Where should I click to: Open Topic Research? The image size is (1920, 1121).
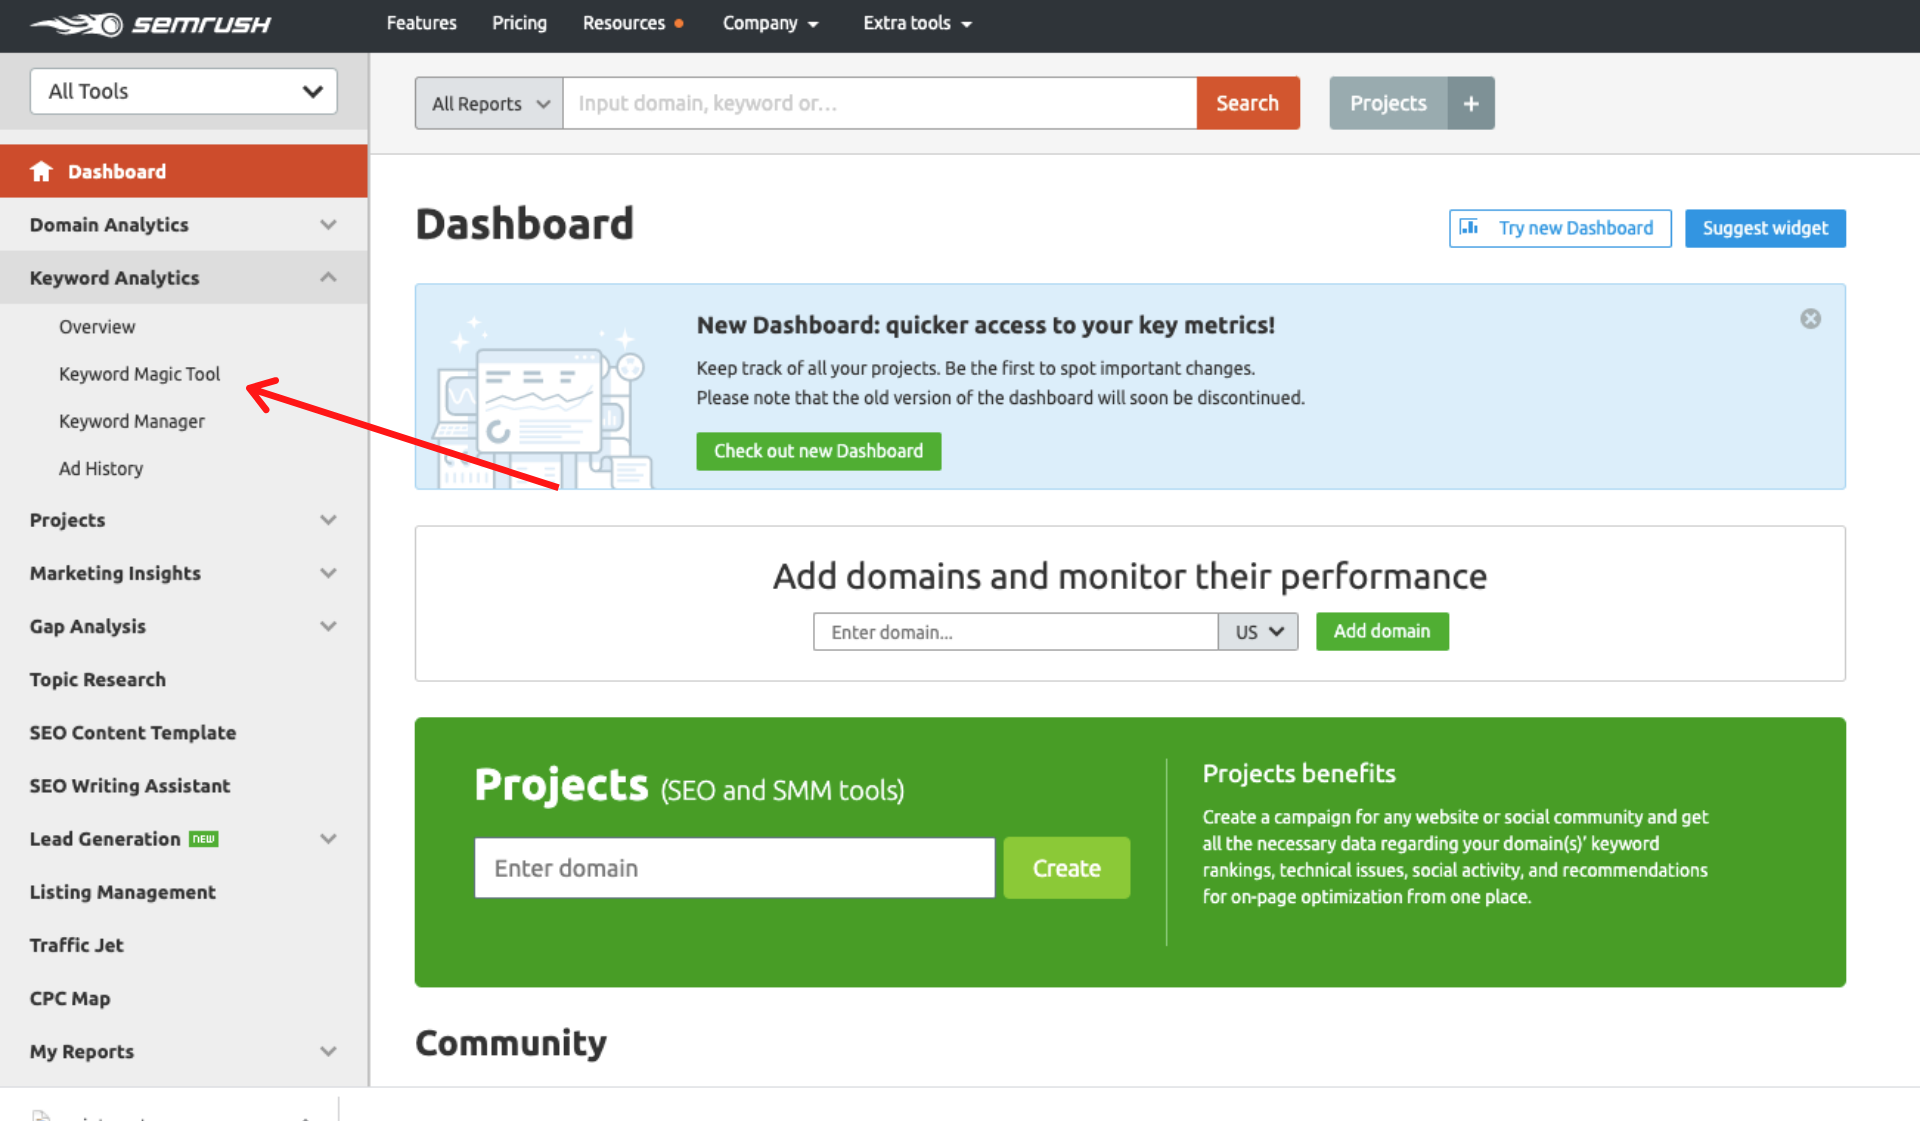point(98,679)
